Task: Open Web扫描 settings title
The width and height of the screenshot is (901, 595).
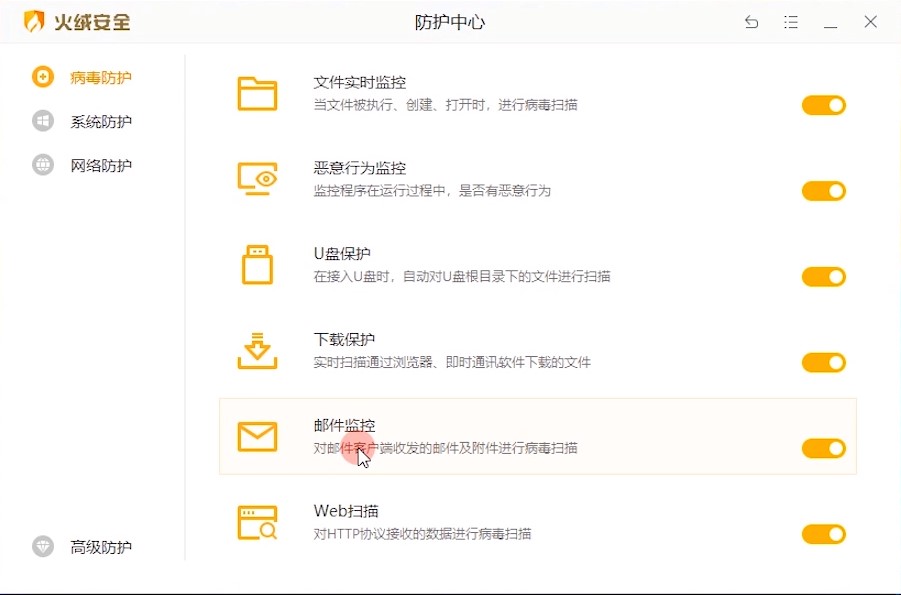Action: click(x=346, y=511)
